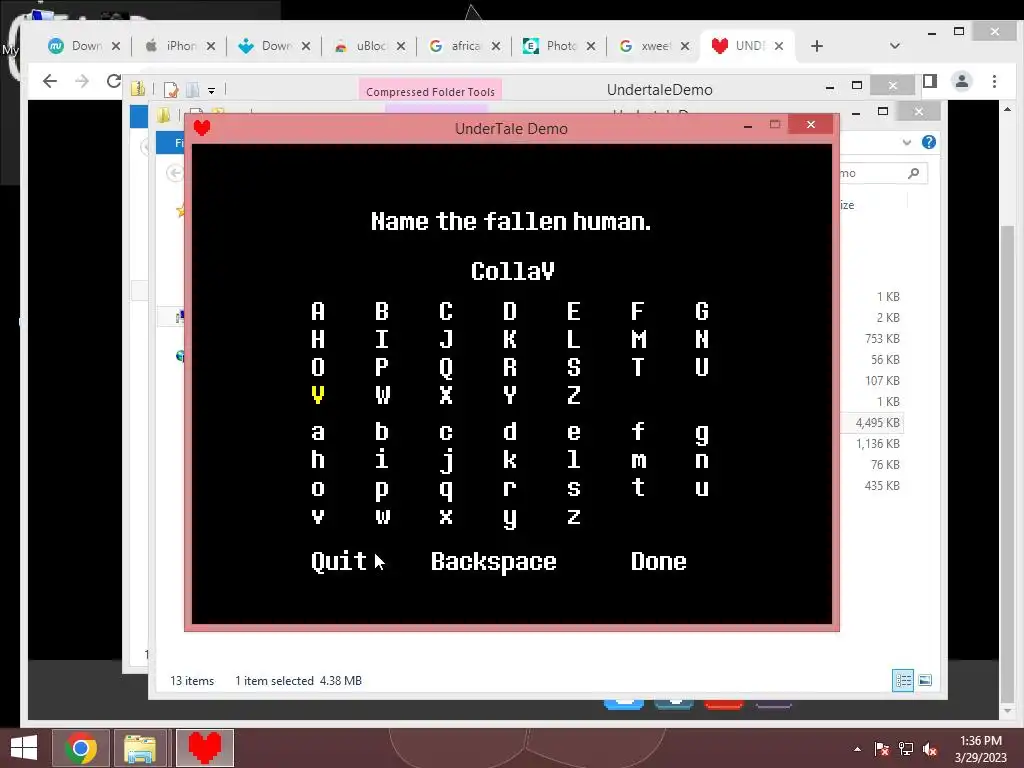
Task: Open Chrome from the taskbar
Action: (x=80, y=748)
